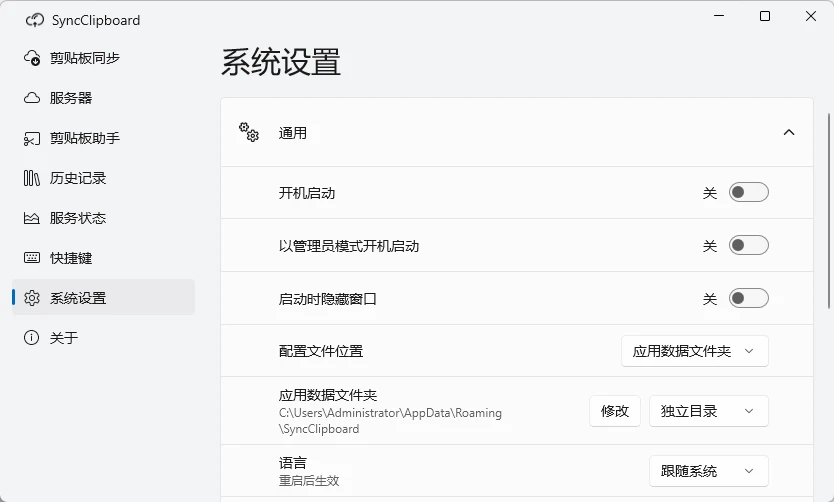
Task: Open the 剪贴板同步 page
Action: coord(103,58)
